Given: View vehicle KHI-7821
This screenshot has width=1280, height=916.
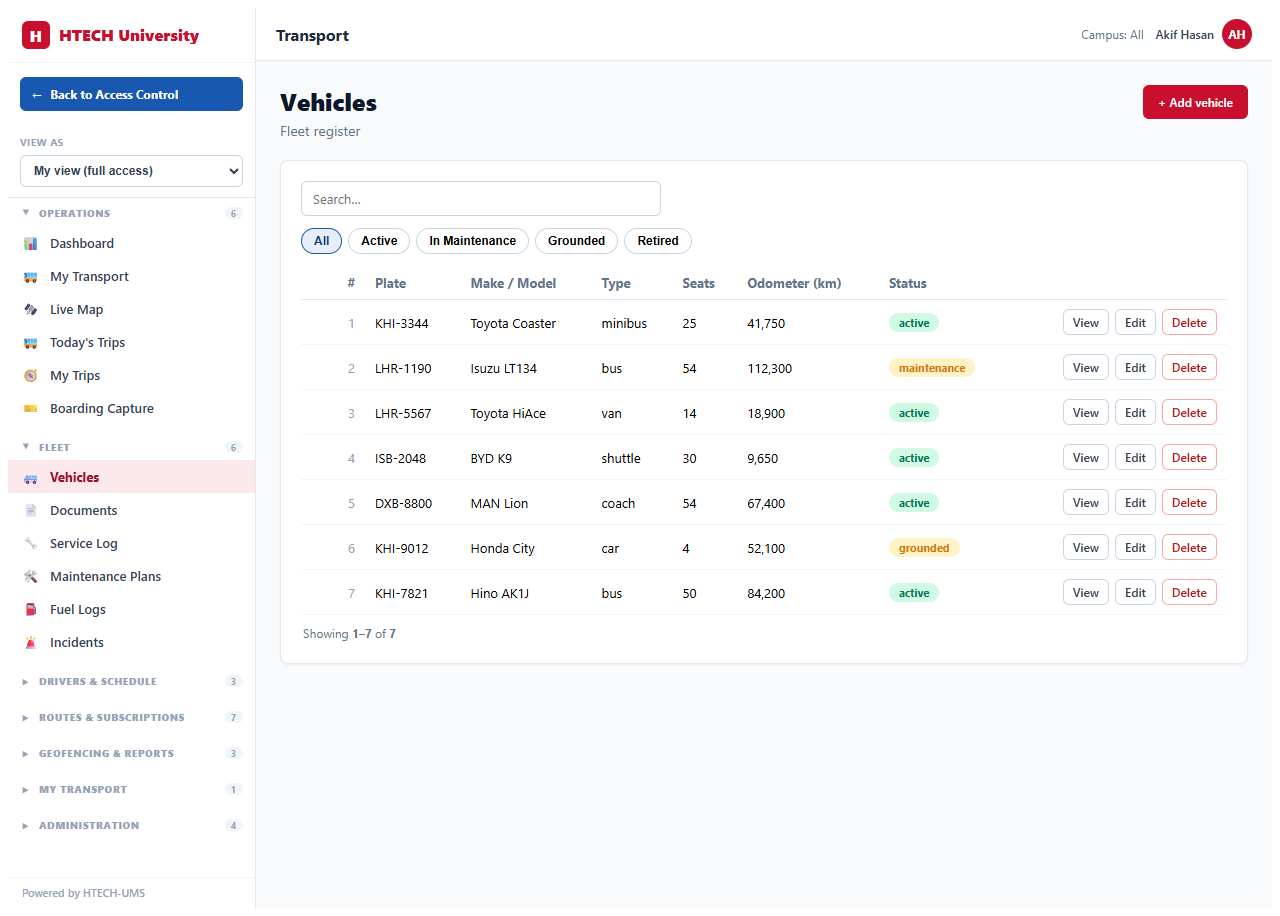Looking at the screenshot, I should (1086, 593).
